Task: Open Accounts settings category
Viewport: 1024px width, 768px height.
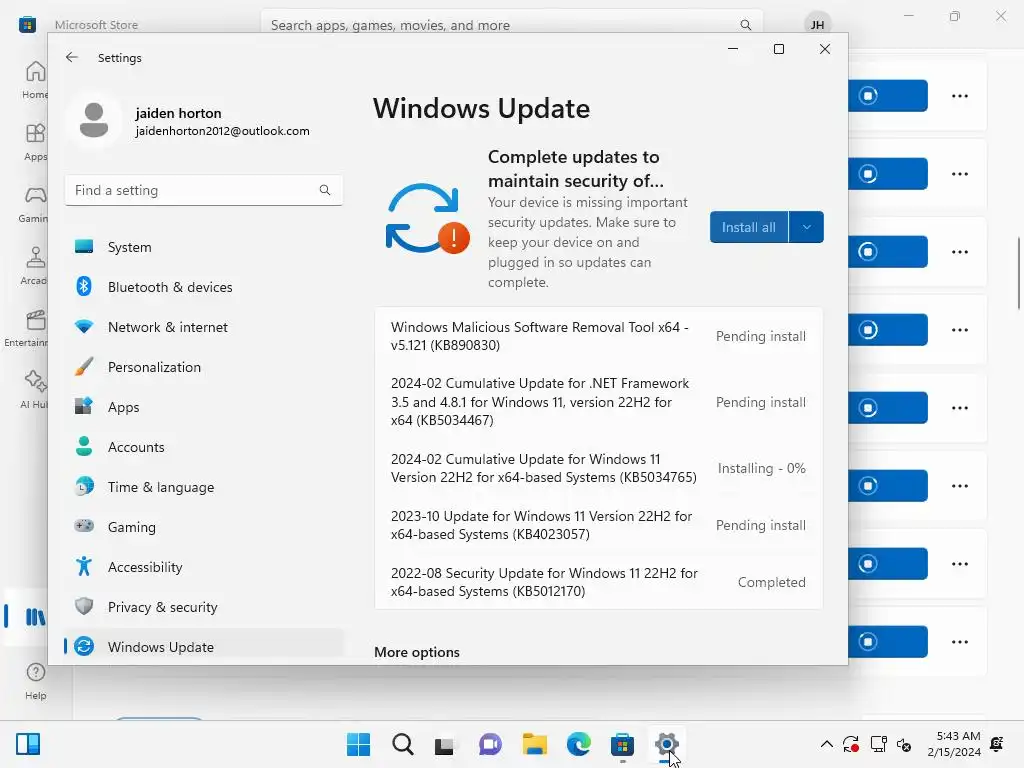Action: pos(204,447)
